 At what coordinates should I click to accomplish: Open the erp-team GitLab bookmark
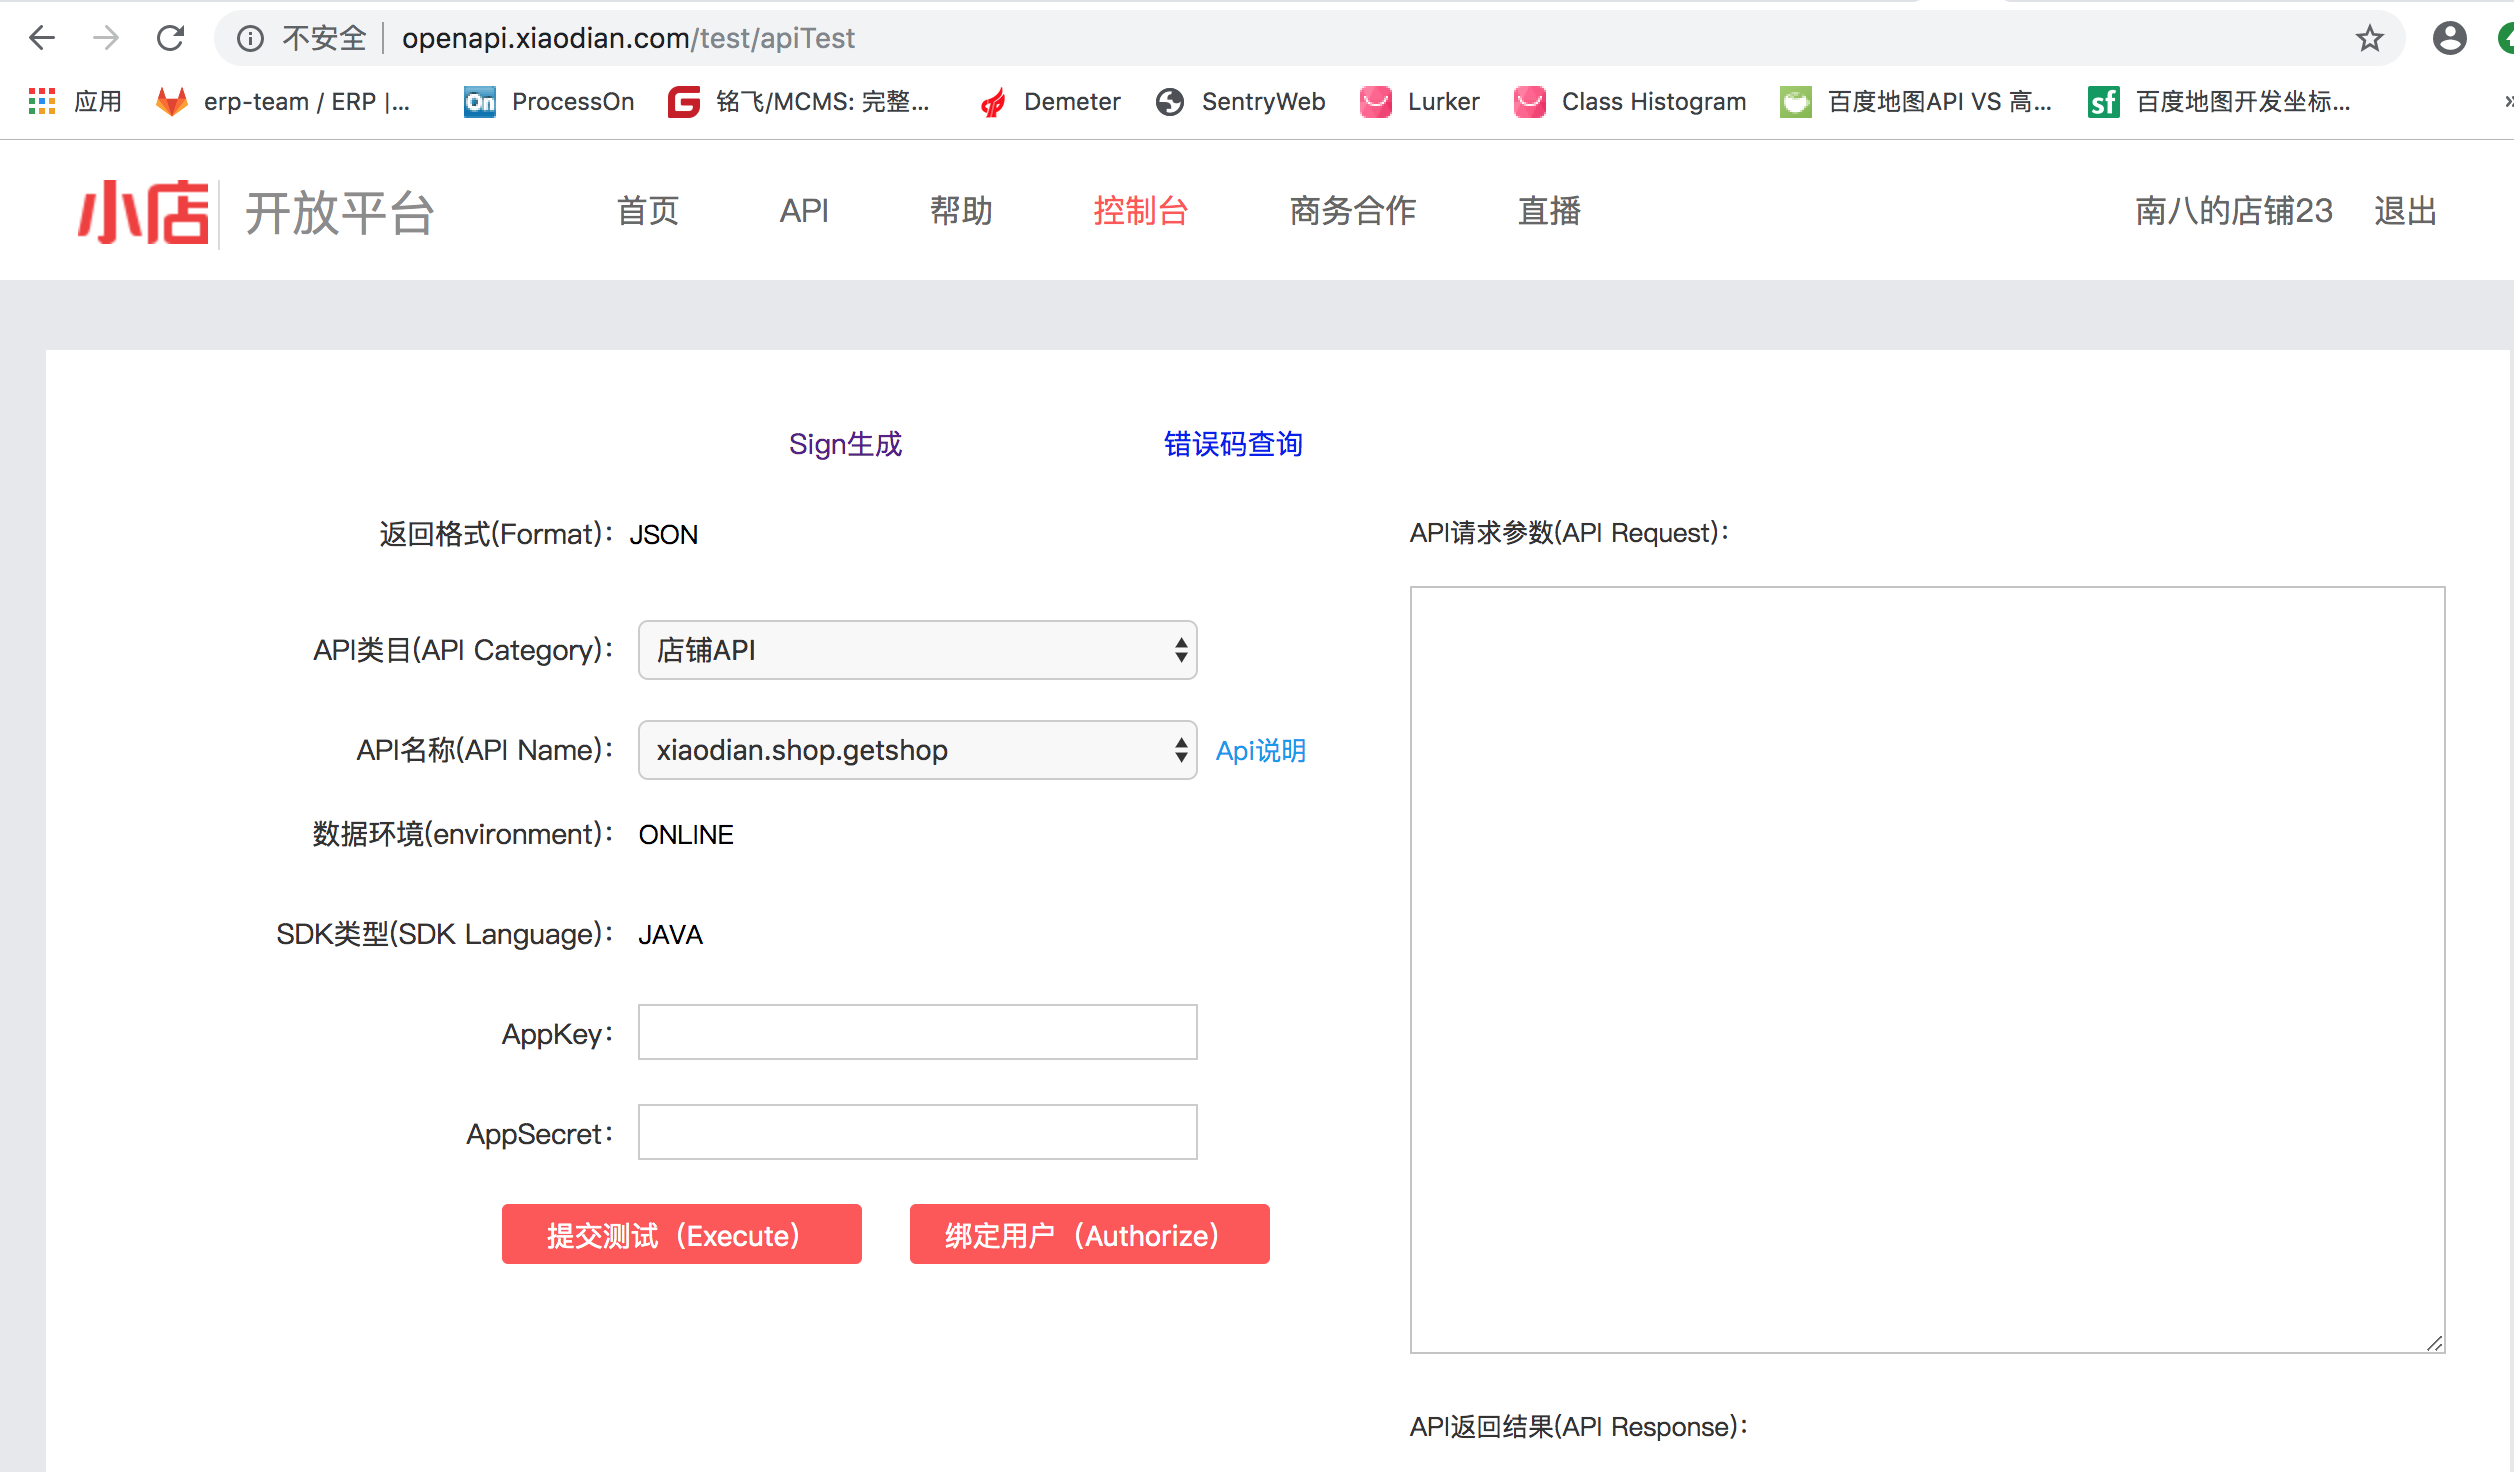point(284,101)
